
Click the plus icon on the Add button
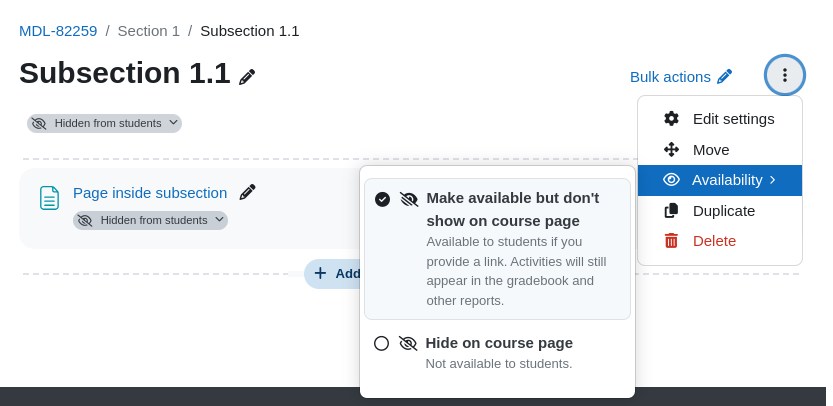(x=320, y=273)
